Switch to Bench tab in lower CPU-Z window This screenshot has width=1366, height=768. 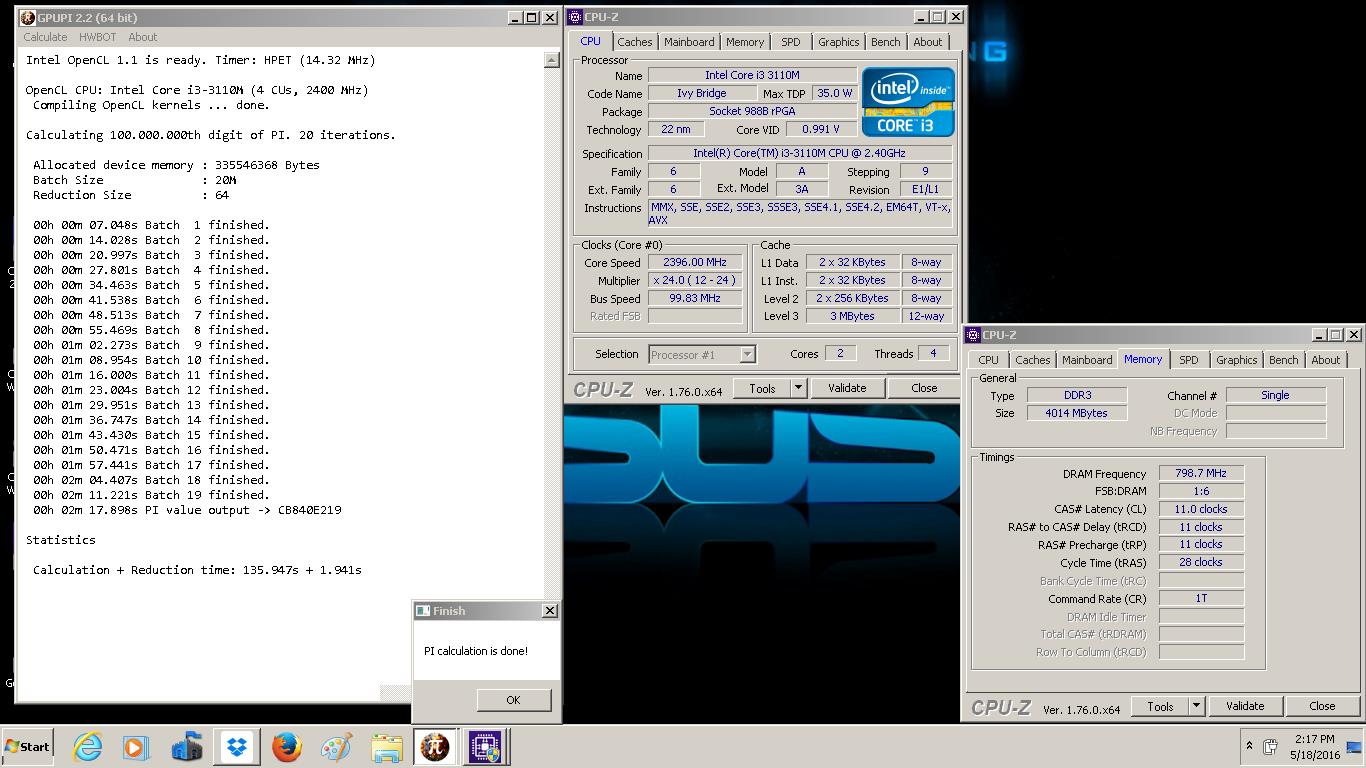click(x=1283, y=360)
